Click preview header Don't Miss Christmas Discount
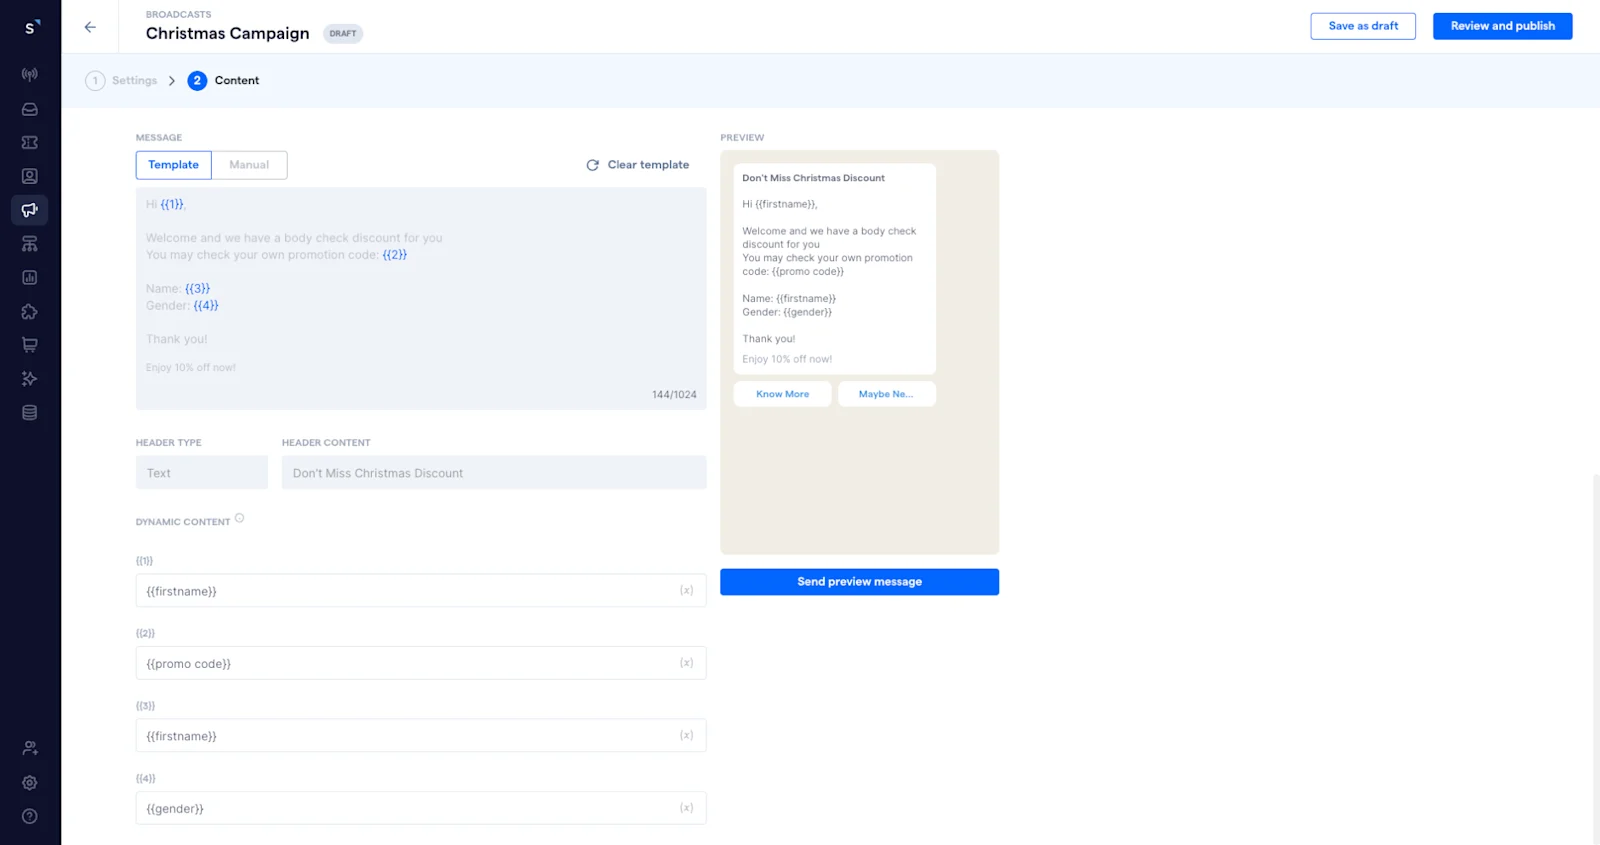Viewport: 1600px width, 845px height. coord(813,178)
